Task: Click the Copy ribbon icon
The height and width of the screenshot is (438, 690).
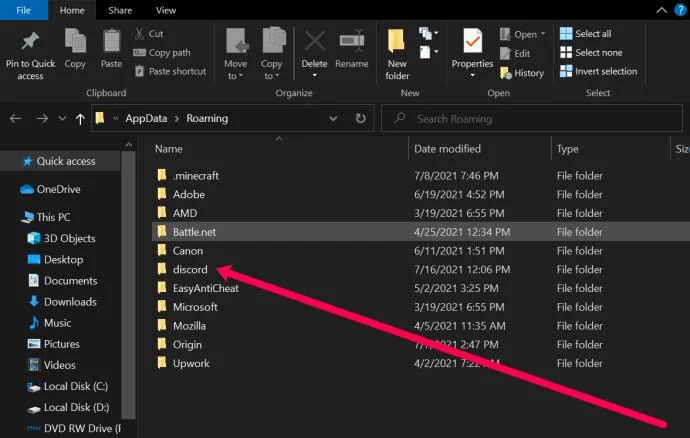Action: coord(75,41)
